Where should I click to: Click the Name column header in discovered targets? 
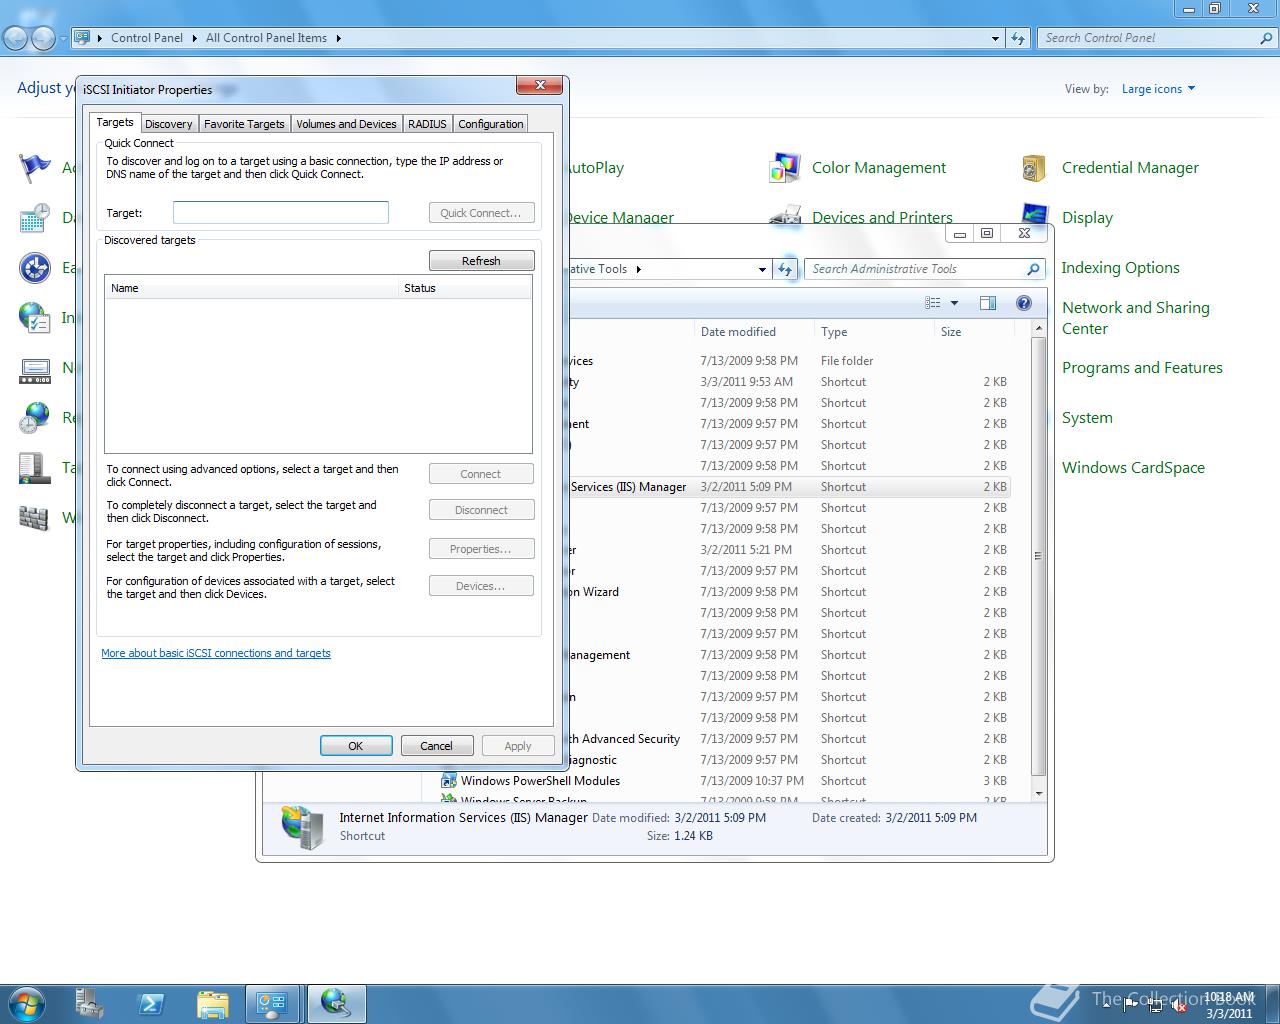tap(251, 288)
